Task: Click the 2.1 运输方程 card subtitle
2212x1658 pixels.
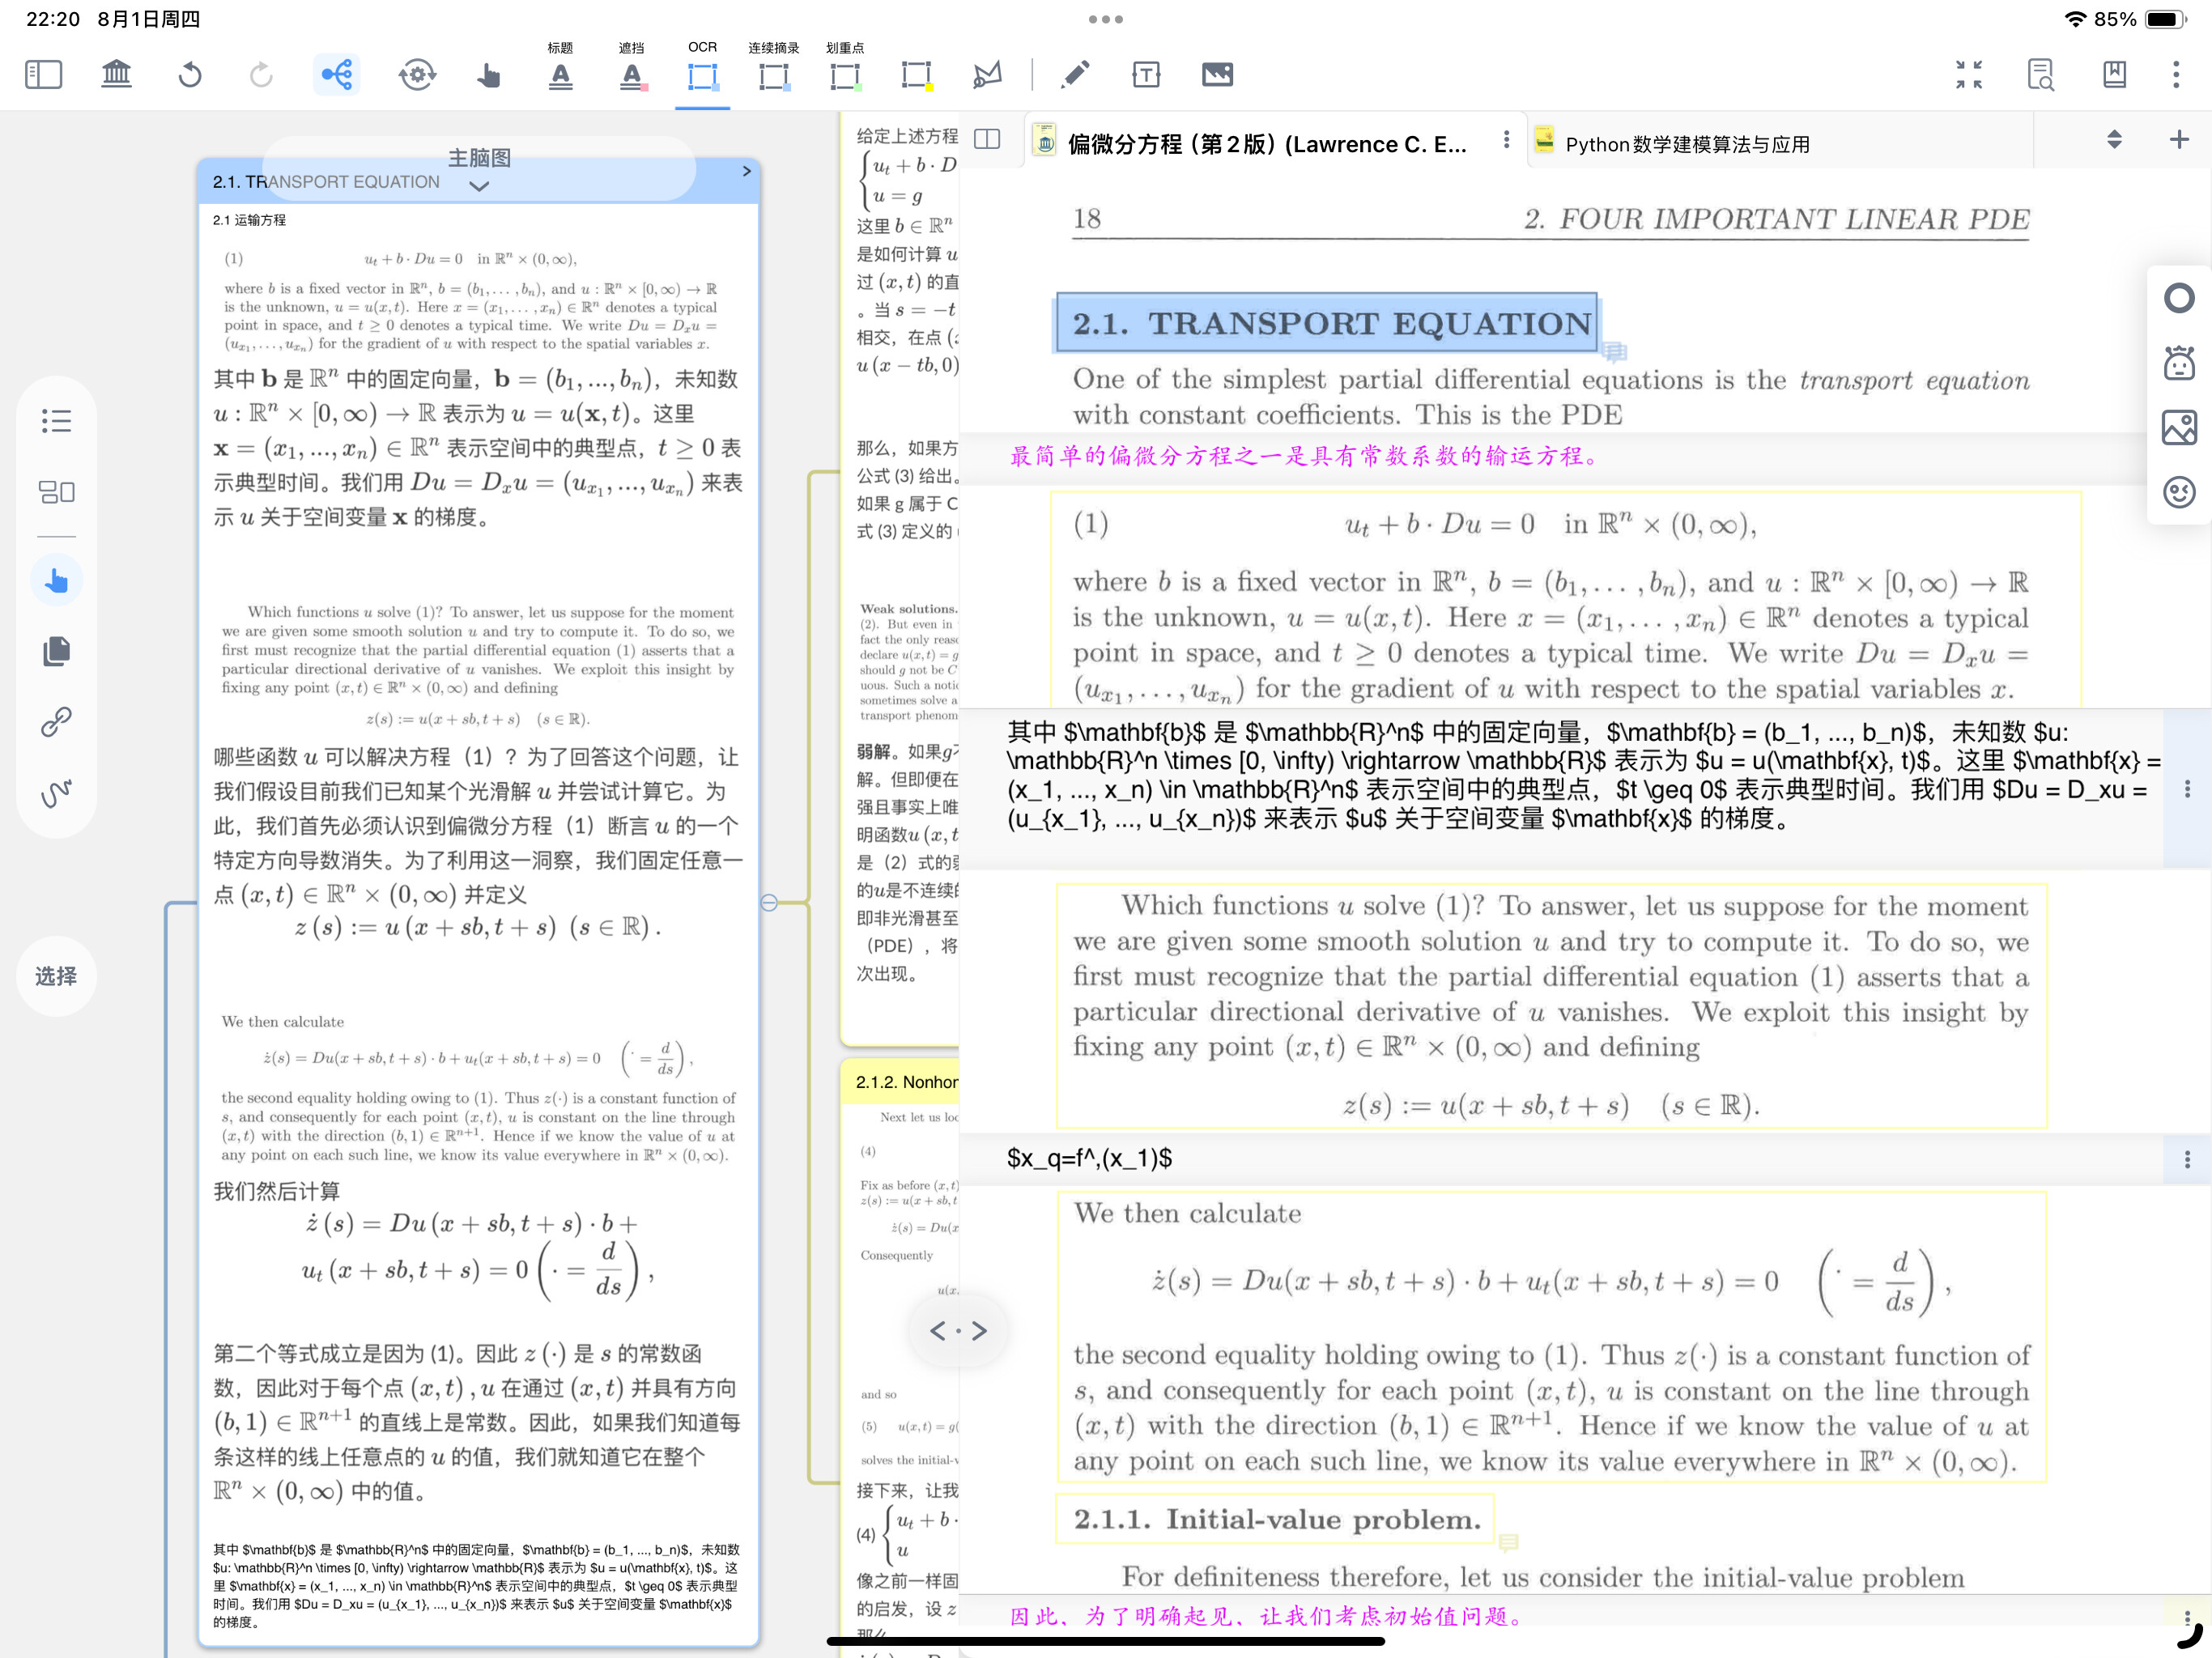Action: 249,220
